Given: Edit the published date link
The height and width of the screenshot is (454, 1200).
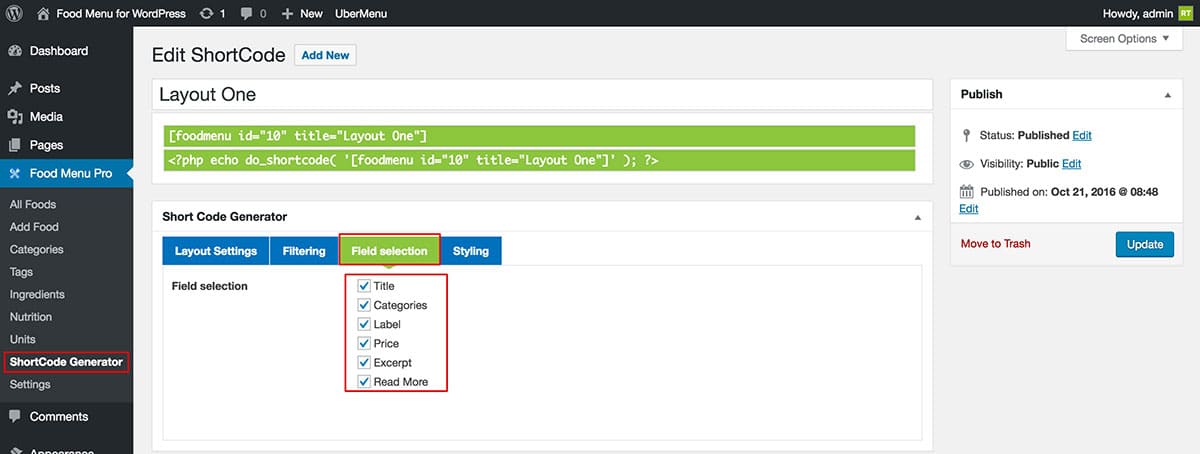Looking at the screenshot, I should (968, 209).
